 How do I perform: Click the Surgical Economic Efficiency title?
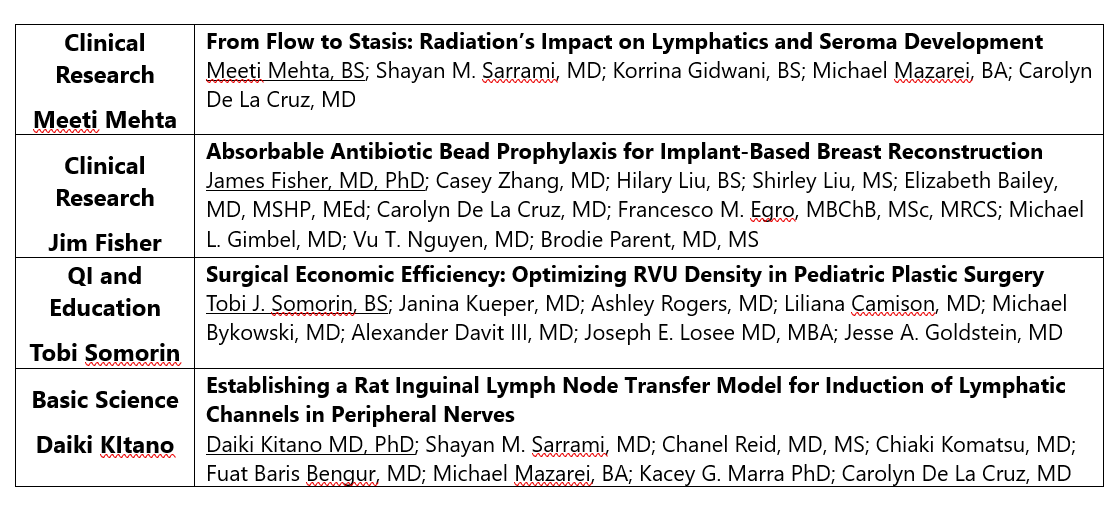[x=624, y=274]
